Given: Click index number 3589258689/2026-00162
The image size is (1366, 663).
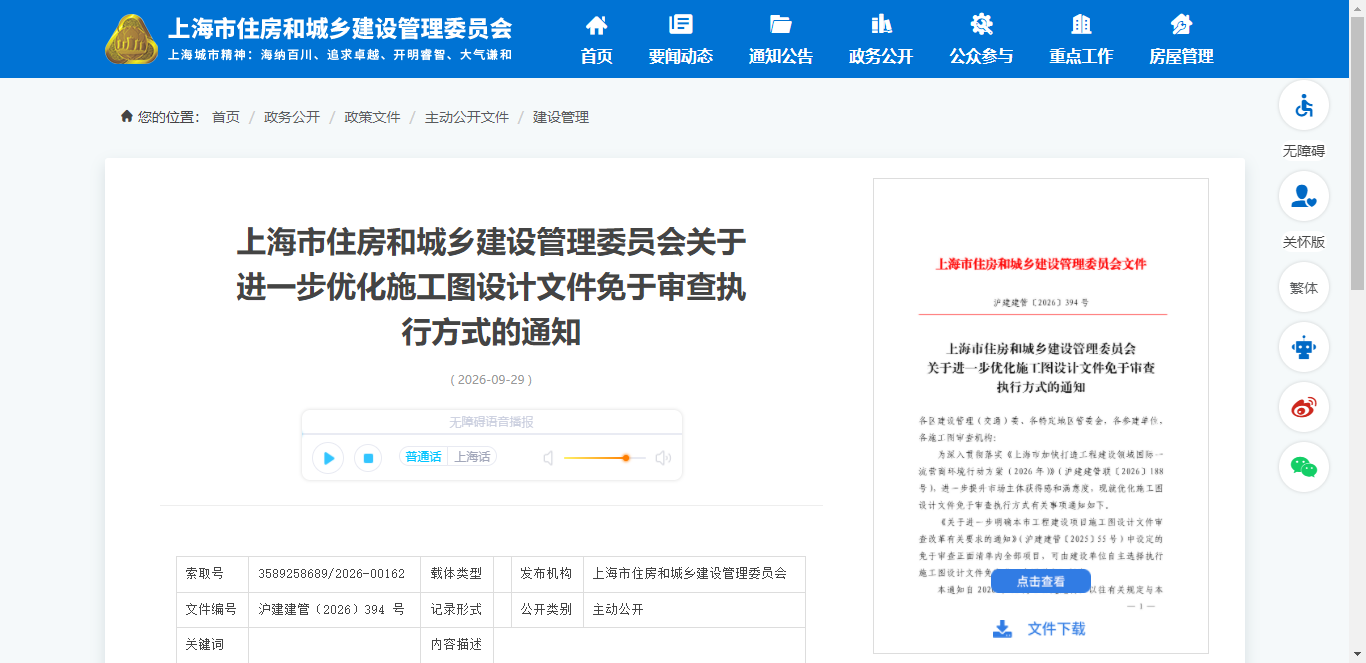Looking at the screenshot, I should coord(332,574).
